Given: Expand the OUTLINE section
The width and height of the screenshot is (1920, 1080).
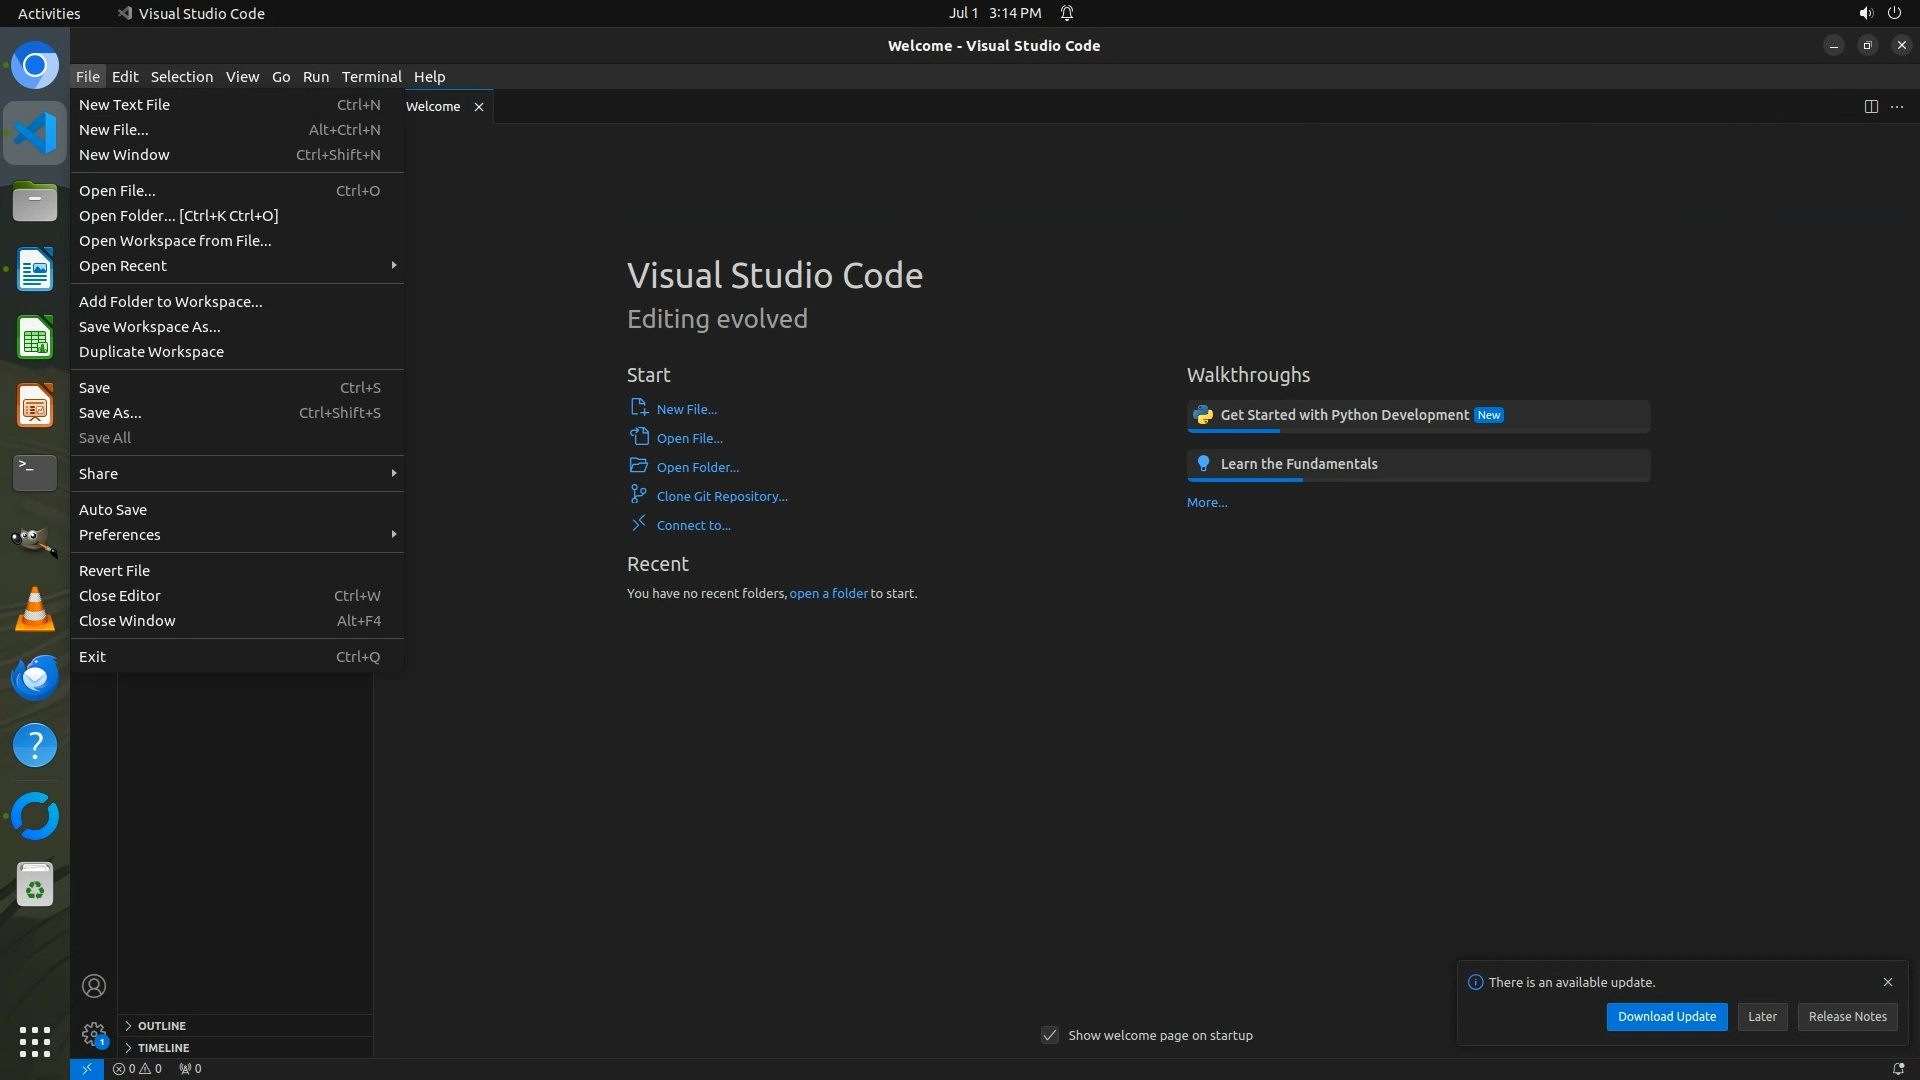Looking at the screenshot, I should pos(161,1026).
